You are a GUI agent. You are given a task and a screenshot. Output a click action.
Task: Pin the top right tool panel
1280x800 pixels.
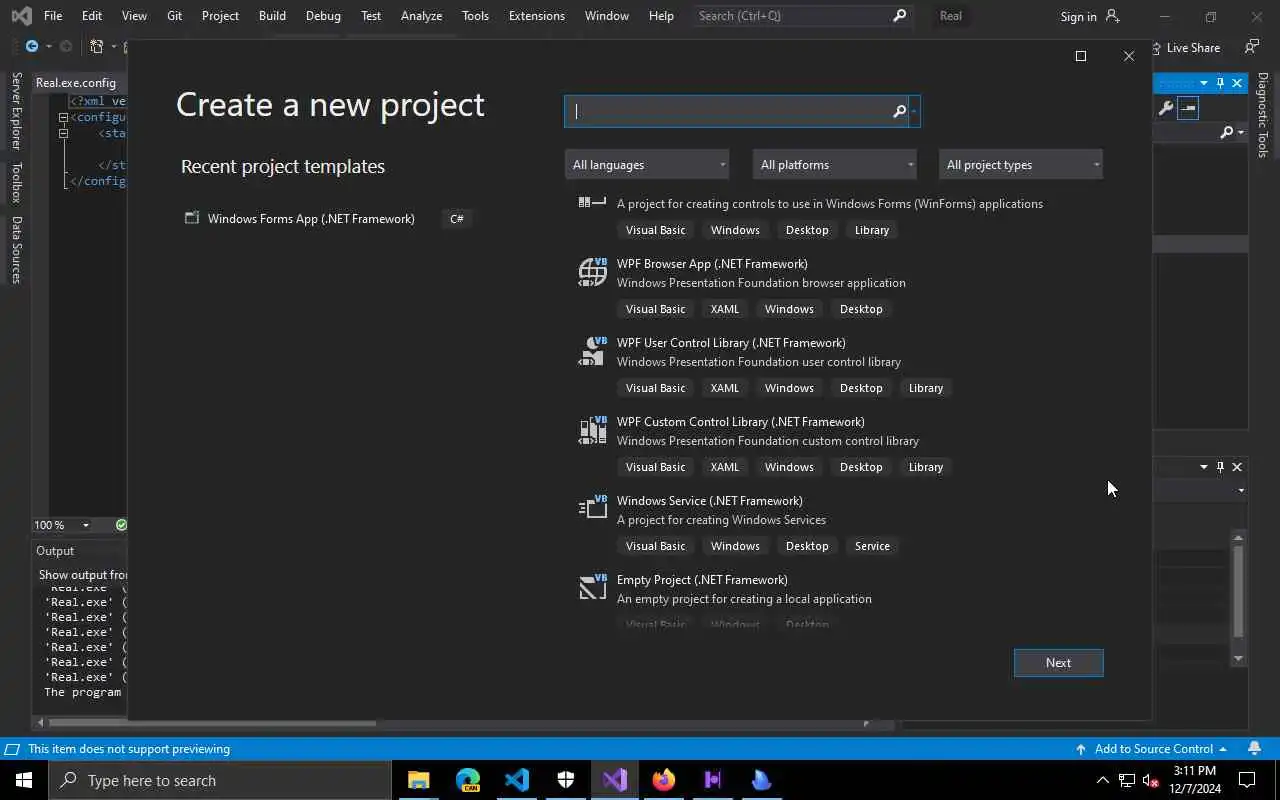(1220, 83)
